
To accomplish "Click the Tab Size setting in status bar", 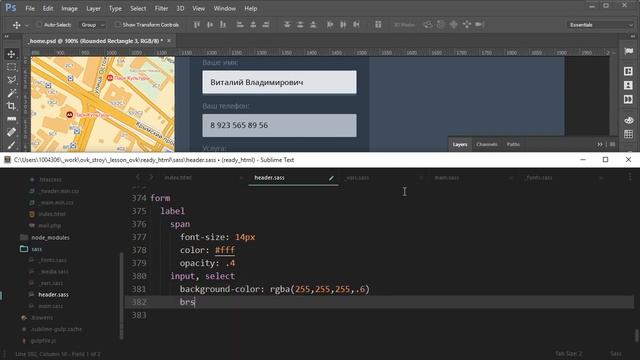I will tap(569, 353).
